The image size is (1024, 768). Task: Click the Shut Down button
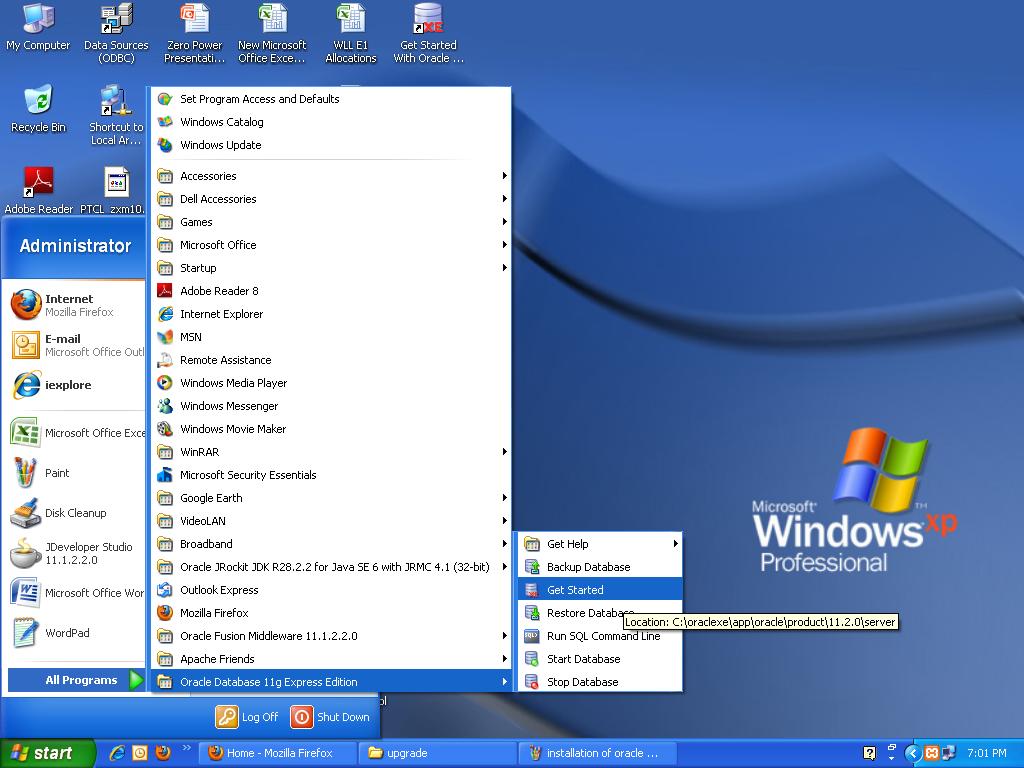point(330,717)
